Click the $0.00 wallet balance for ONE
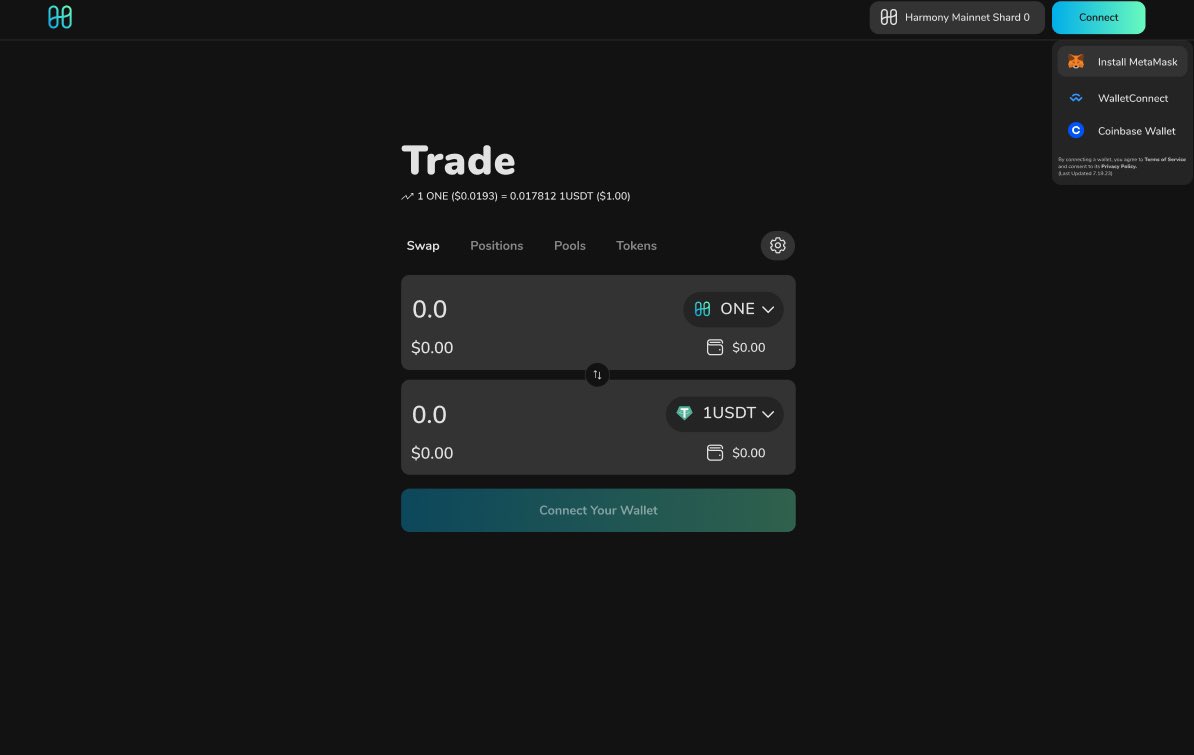 click(749, 347)
